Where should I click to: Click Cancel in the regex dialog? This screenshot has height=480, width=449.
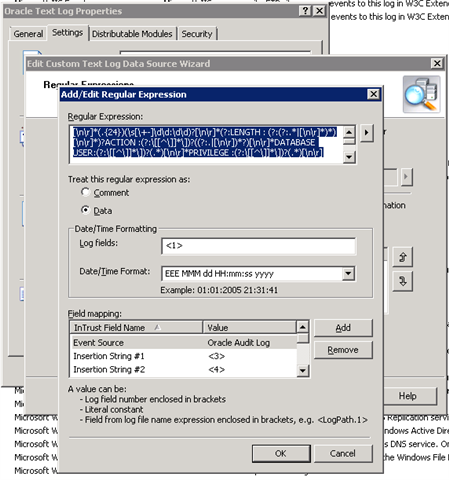(343, 453)
